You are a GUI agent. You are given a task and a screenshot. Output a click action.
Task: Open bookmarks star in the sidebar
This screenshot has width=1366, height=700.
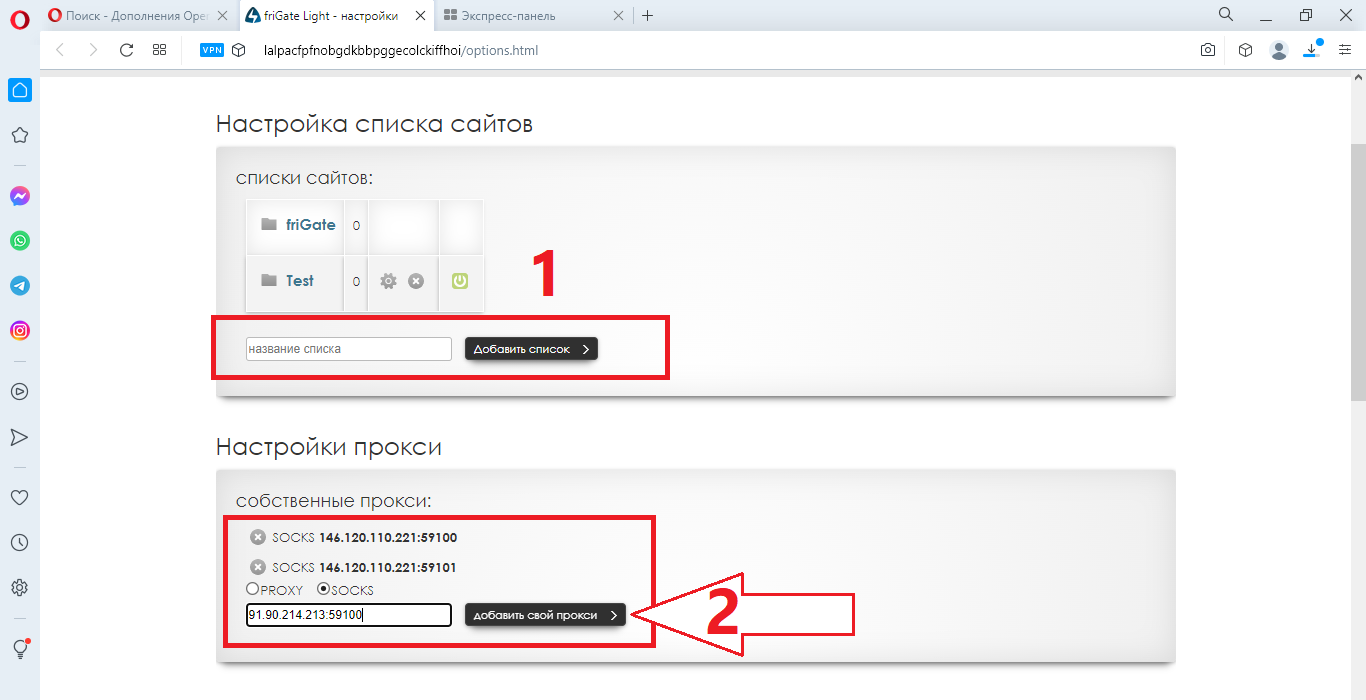pos(20,136)
